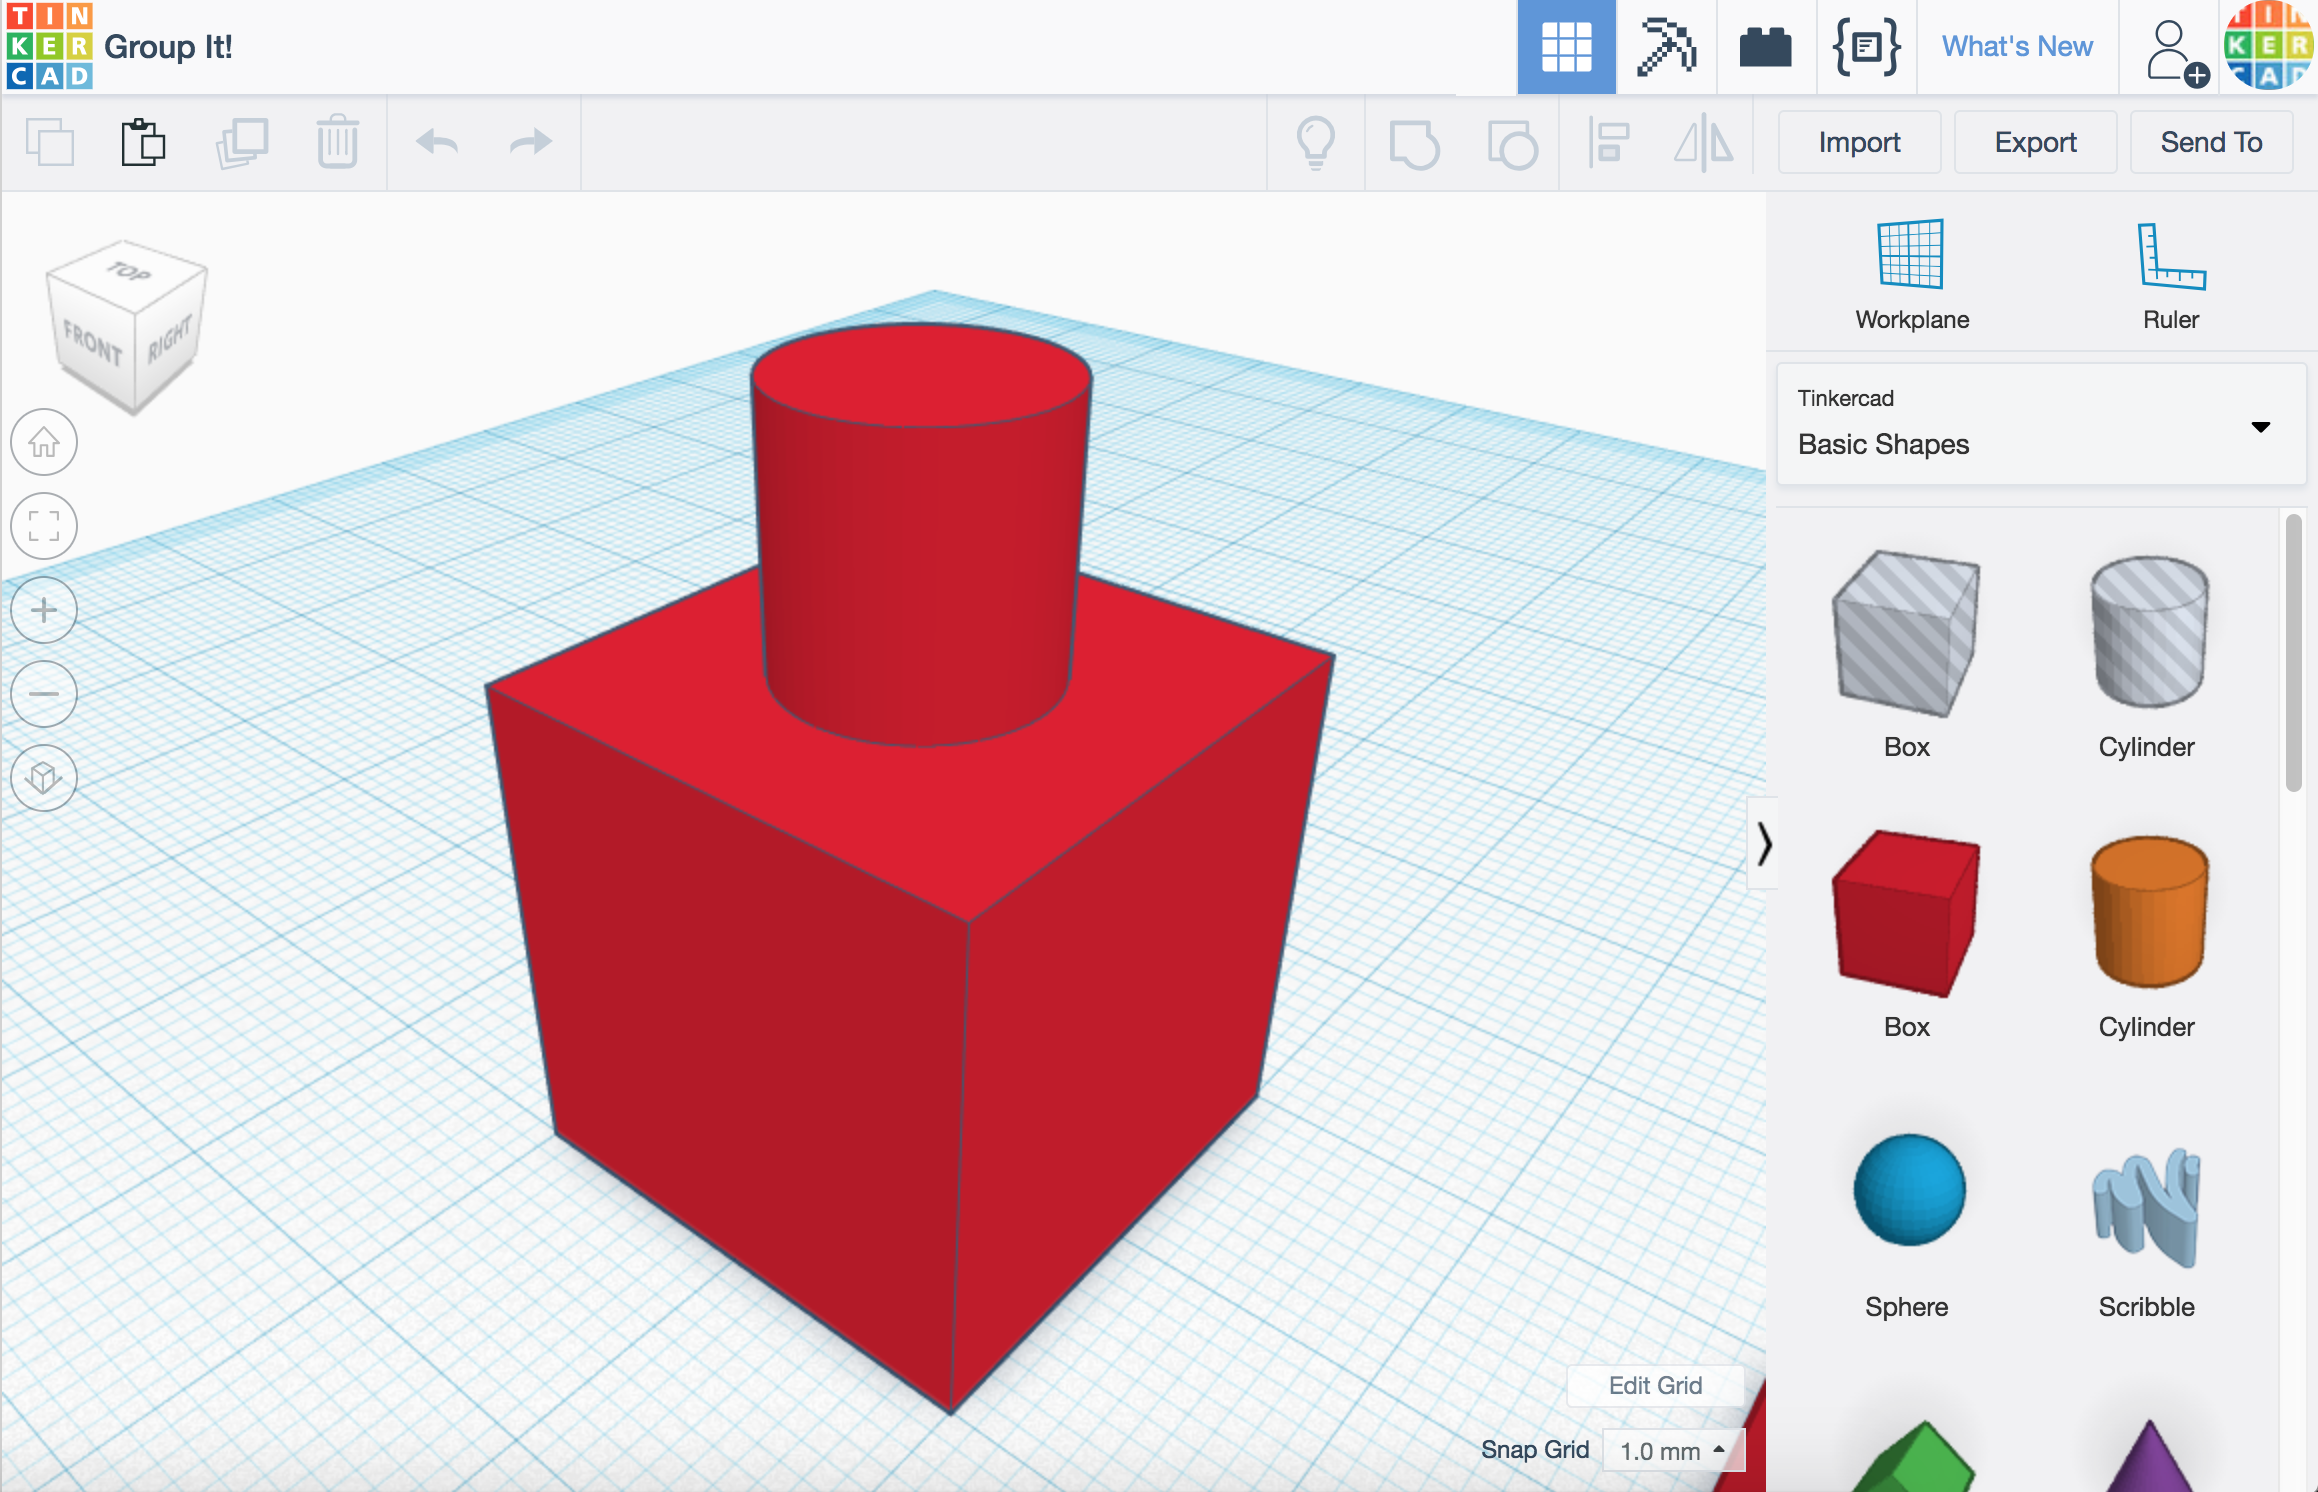2318x1492 pixels.
Task: Click the TOP face of view cube
Action: [x=128, y=272]
